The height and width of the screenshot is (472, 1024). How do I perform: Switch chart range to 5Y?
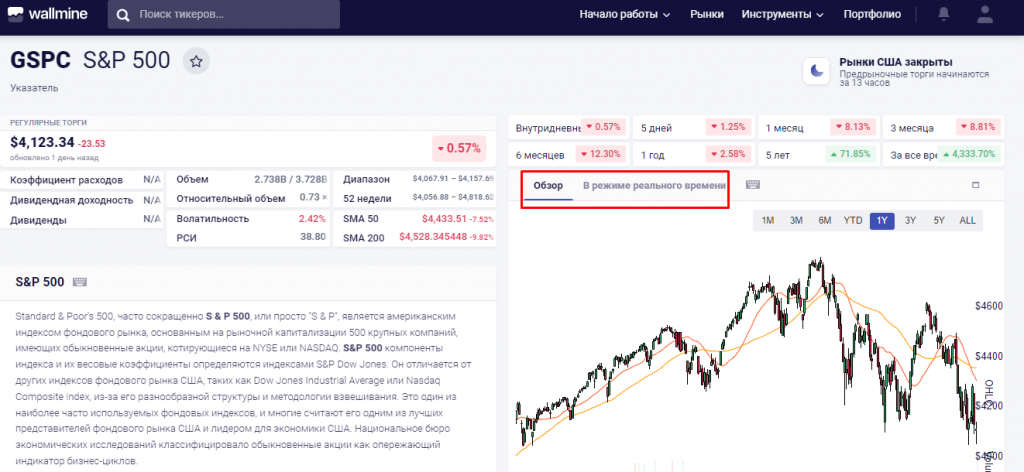(x=939, y=220)
